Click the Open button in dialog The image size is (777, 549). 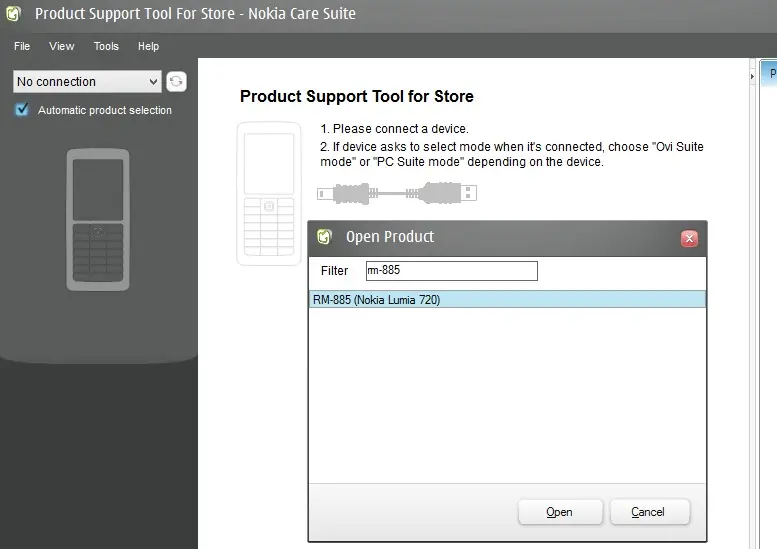click(x=560, y=512)
